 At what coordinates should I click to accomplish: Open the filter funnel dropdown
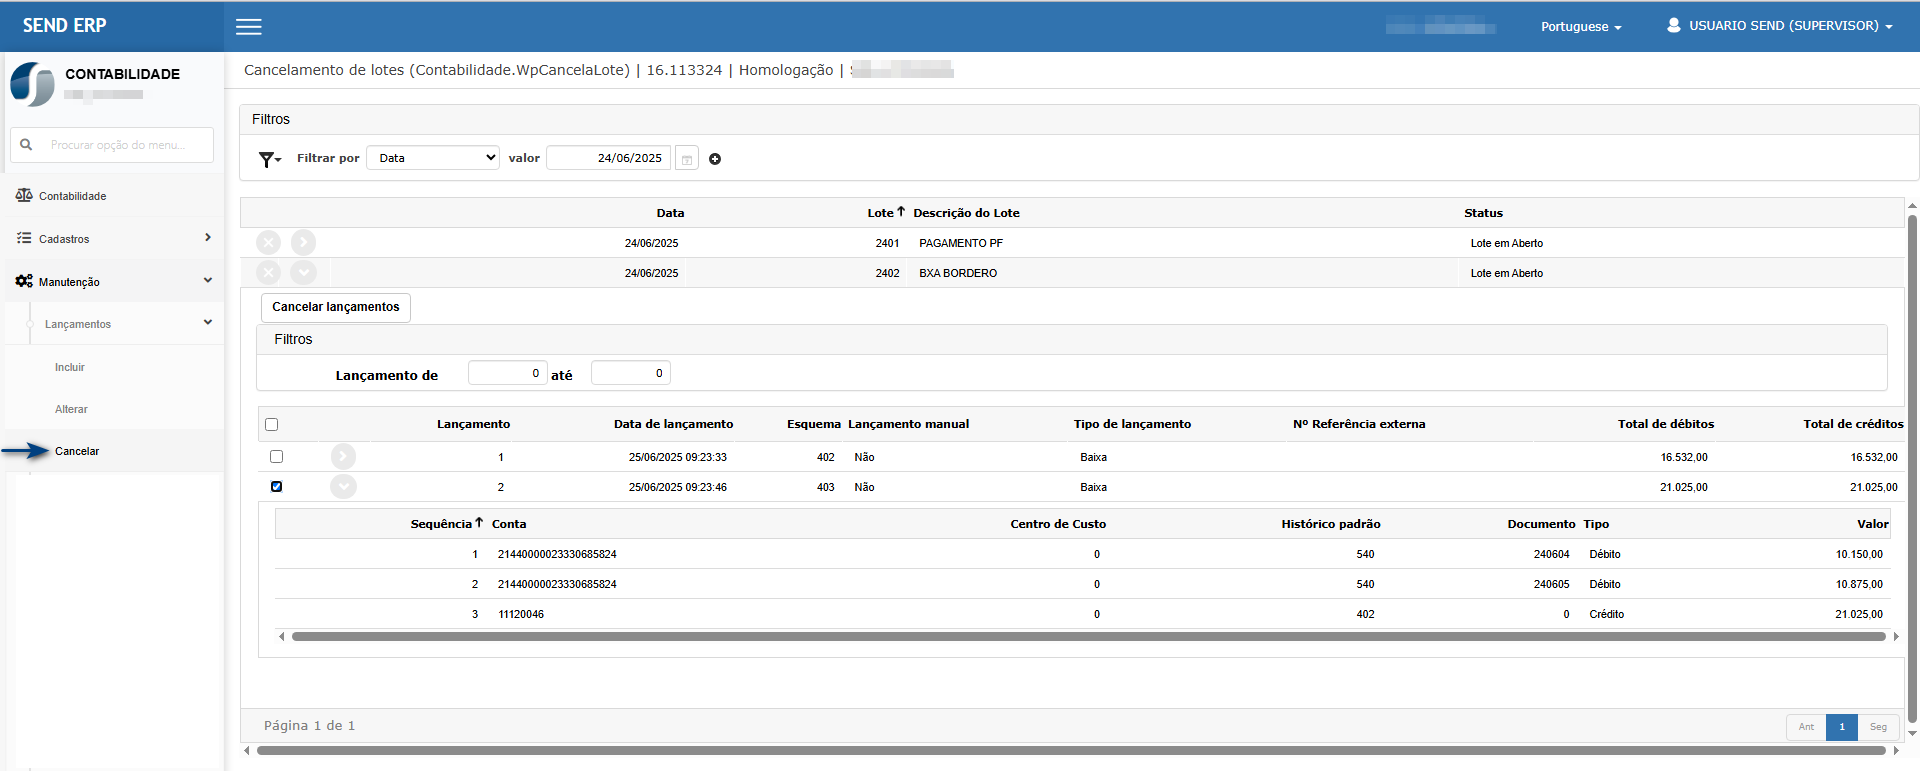click(270, 159)
